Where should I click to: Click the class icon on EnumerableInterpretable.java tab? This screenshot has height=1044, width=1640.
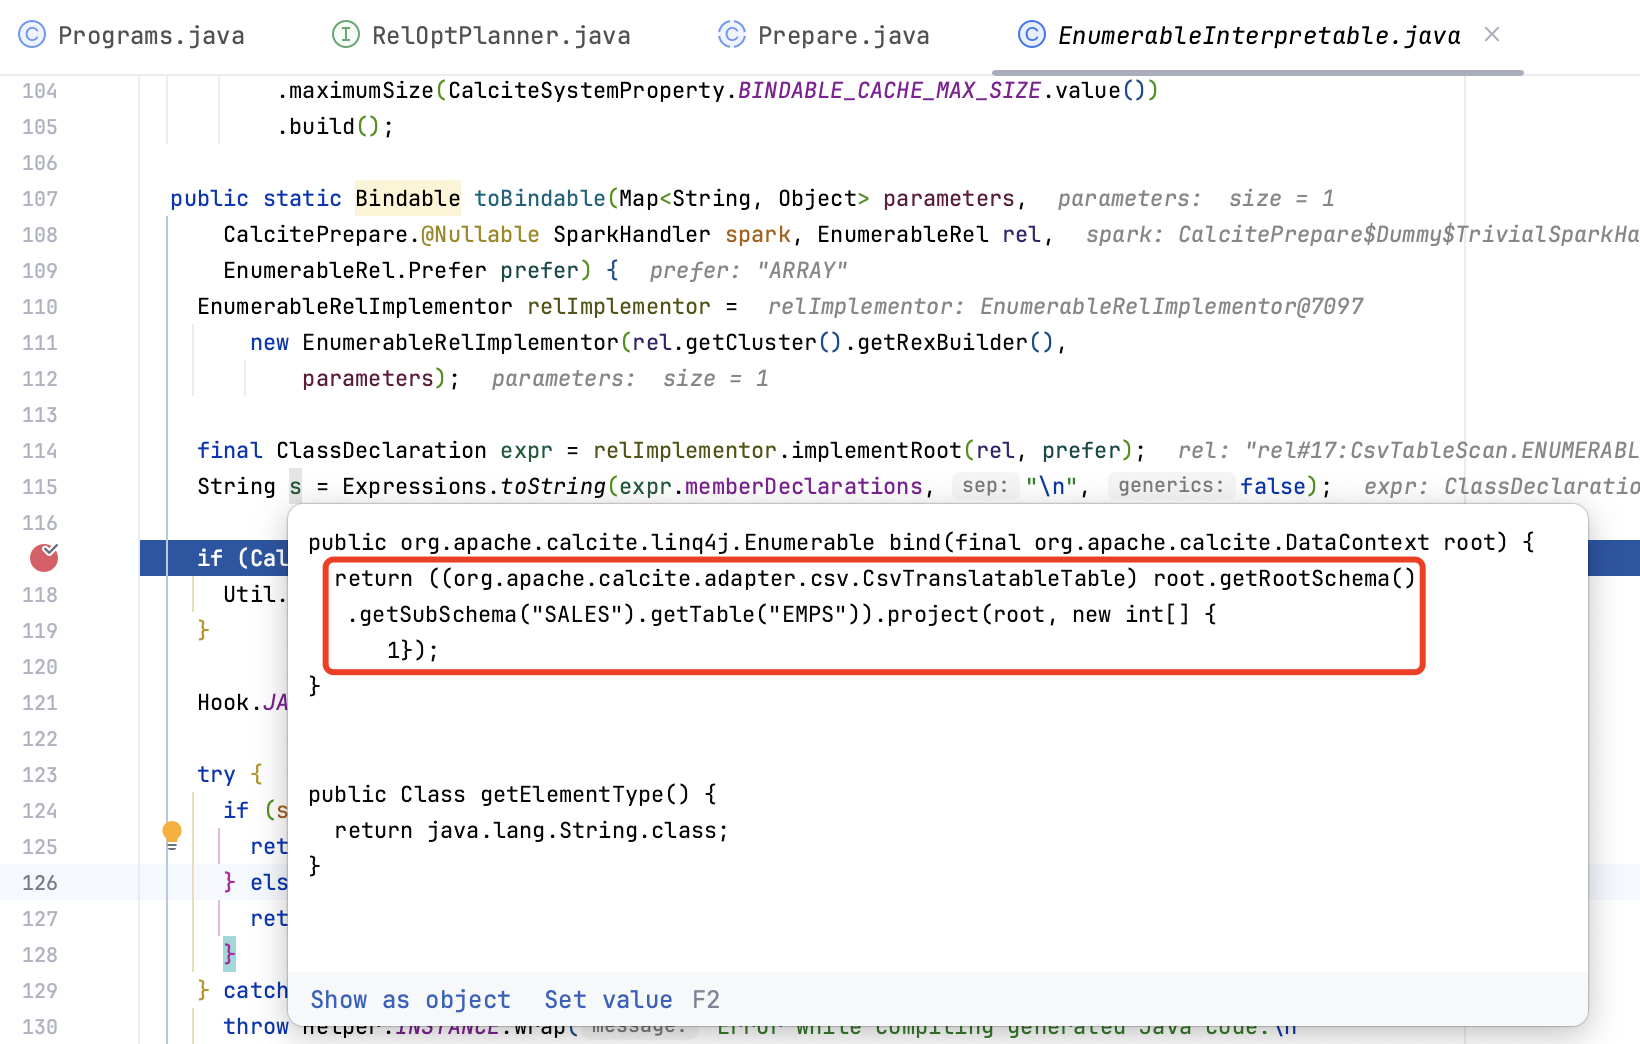1031,35
